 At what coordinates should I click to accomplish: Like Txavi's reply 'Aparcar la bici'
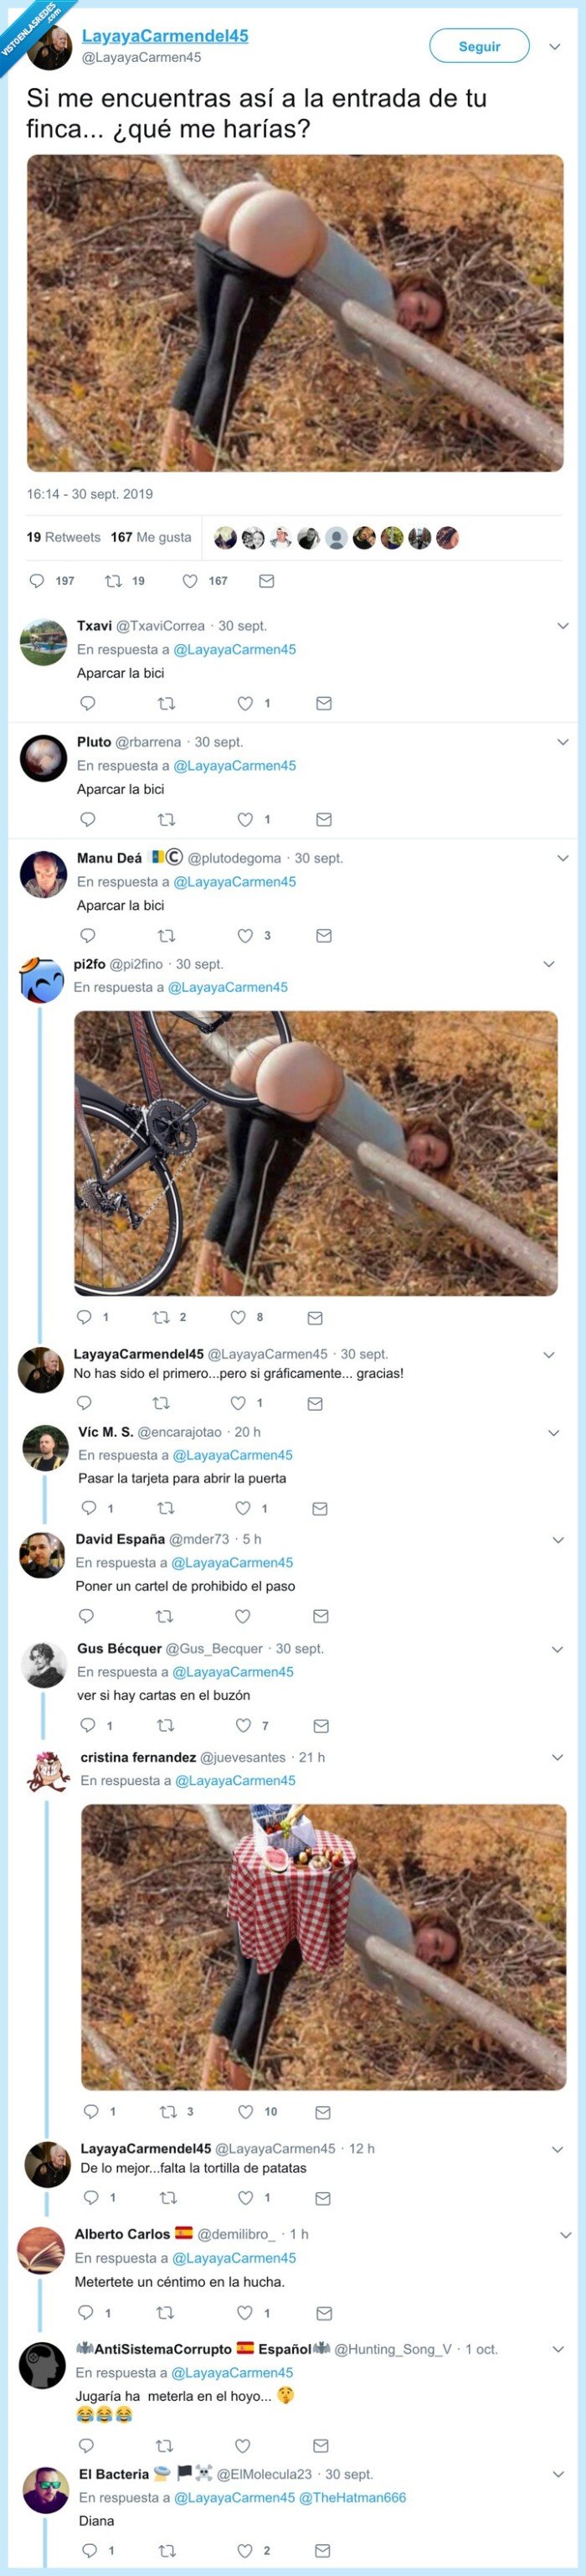tap(245, 704)
